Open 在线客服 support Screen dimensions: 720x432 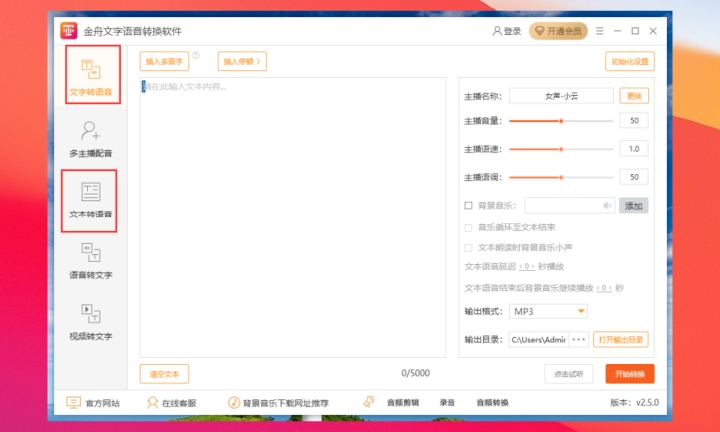[171, 403]
